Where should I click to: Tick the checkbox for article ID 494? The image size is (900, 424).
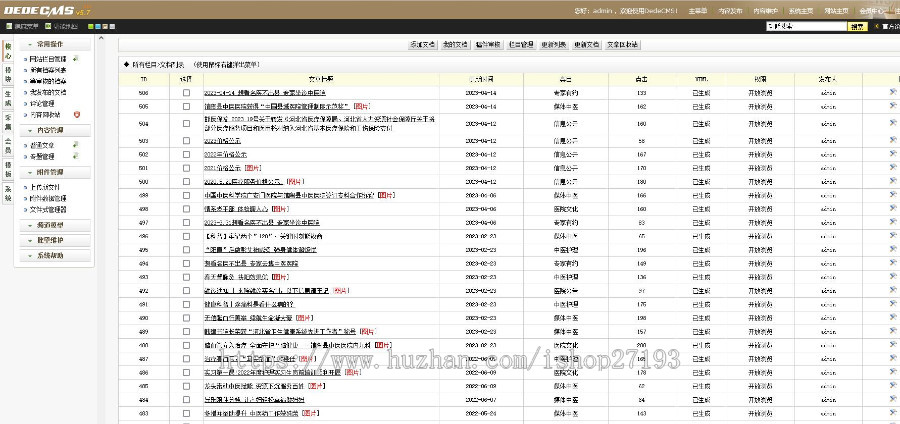186,263
